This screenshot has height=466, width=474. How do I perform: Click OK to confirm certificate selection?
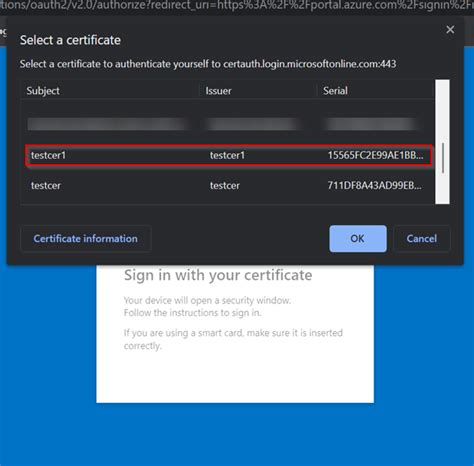[x=358, y=239]
